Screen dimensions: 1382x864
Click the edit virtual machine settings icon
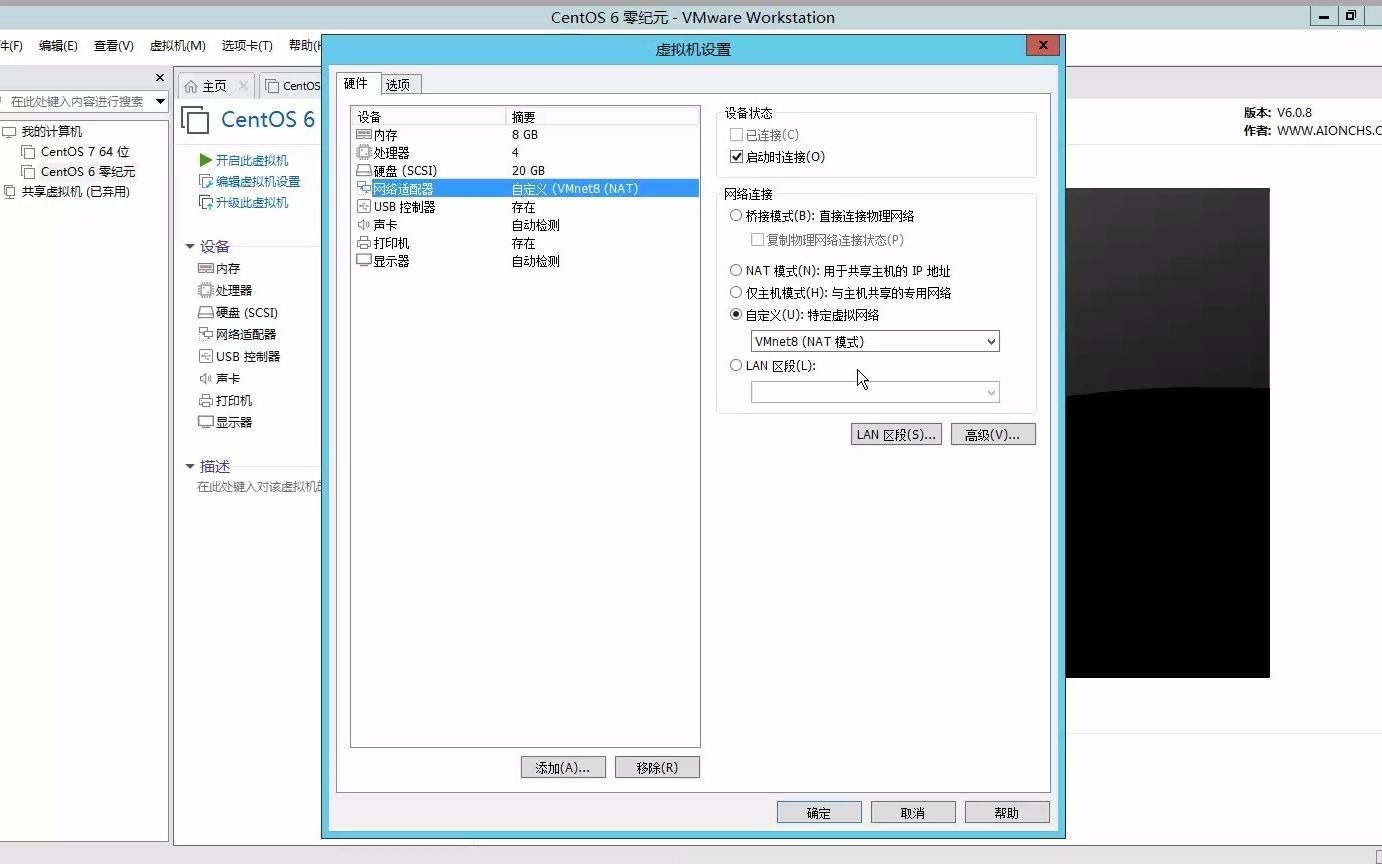(206, 182)
